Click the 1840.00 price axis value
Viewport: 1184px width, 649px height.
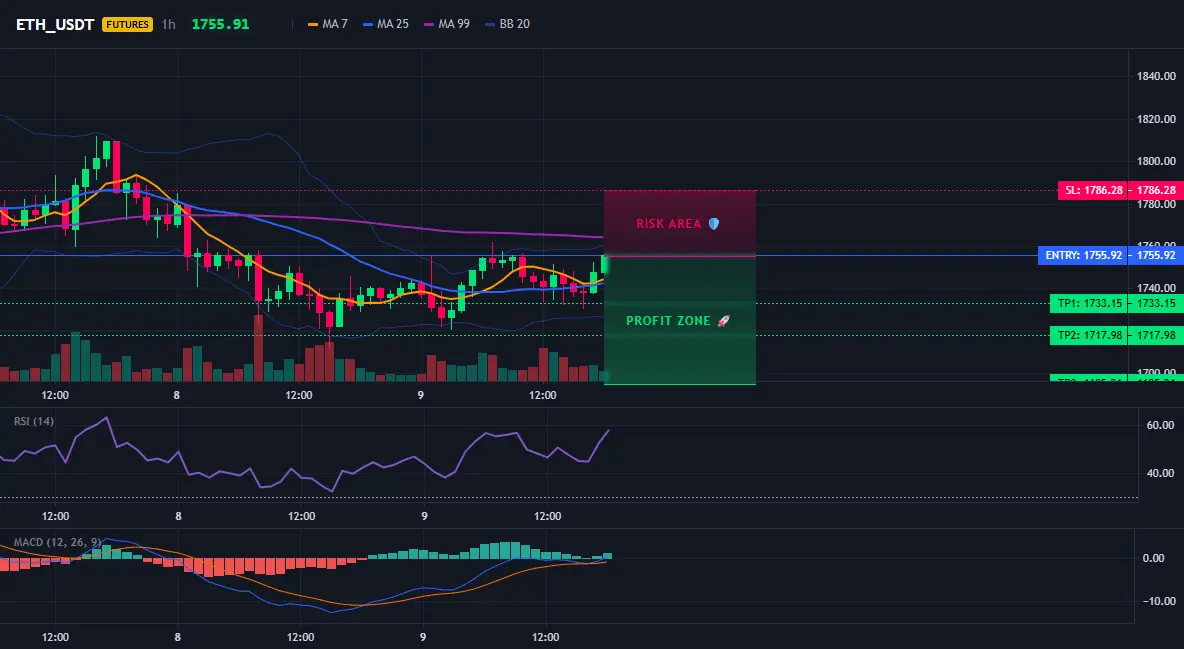point(1156,76)
